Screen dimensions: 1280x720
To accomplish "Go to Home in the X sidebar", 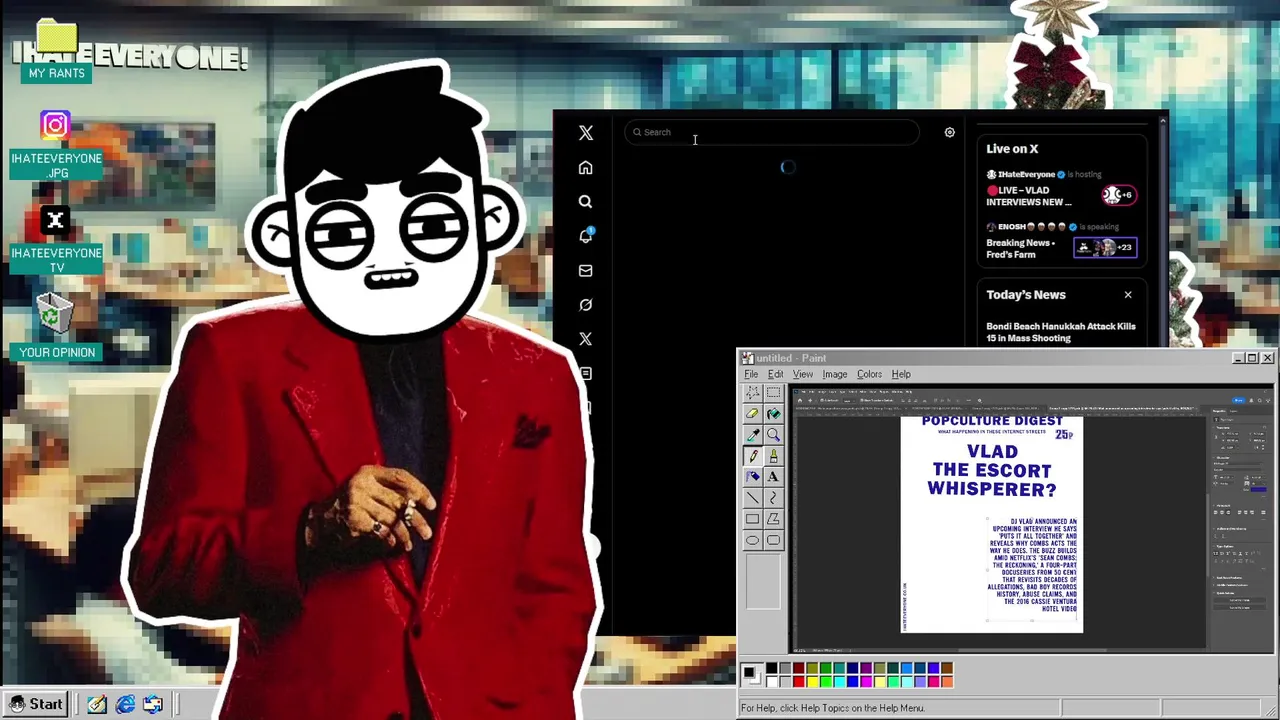I will coord(586,168).
